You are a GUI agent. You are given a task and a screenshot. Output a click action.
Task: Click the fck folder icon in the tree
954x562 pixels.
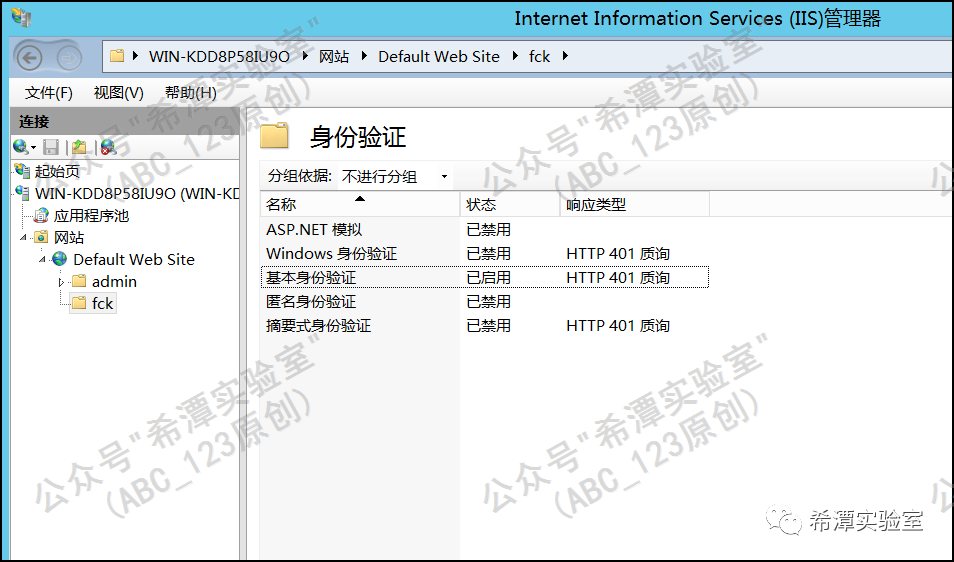(x=79, y=303)
